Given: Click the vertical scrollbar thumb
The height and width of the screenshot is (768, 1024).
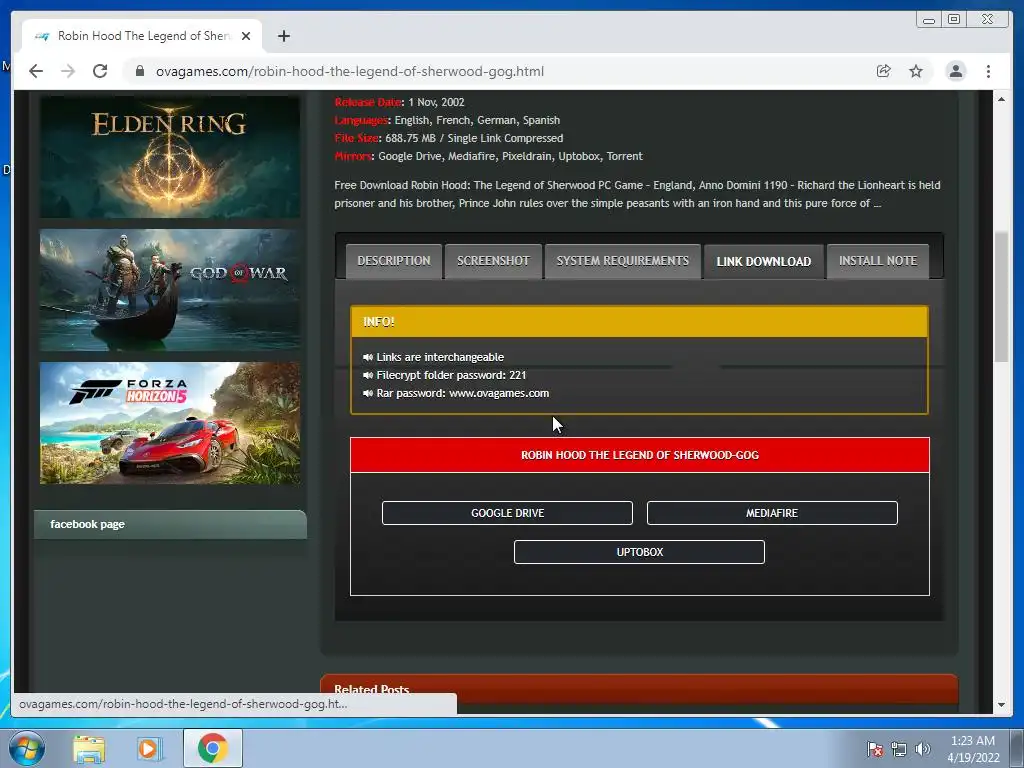Looking at the screenshot, I should tap(1001, 297).
